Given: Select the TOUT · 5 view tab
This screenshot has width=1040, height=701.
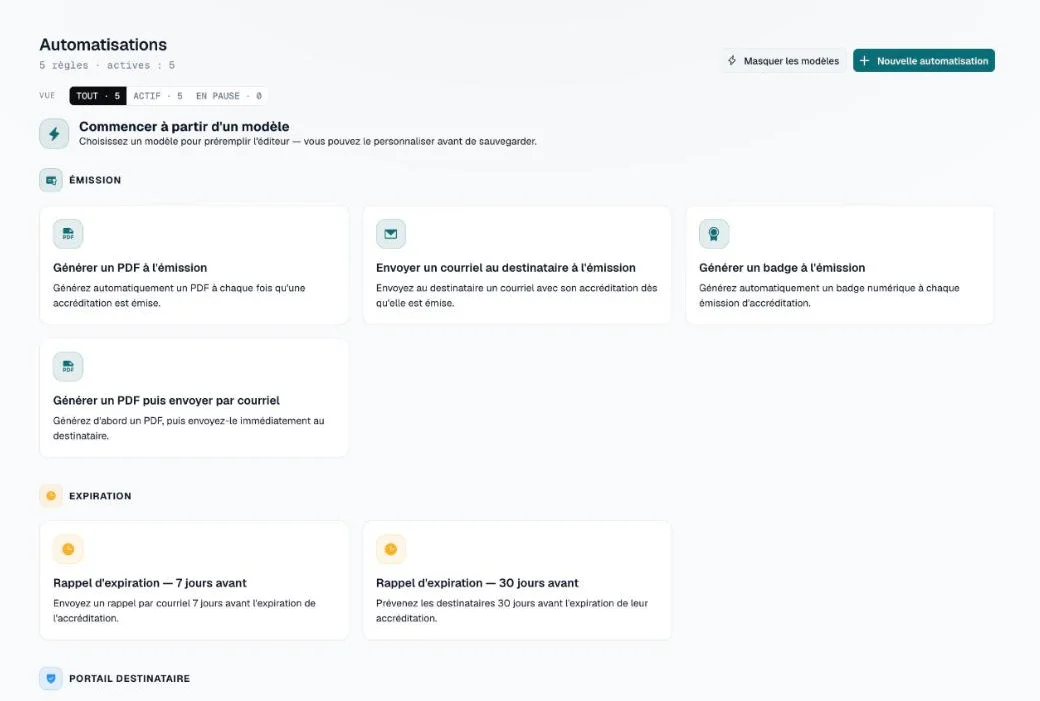Looking at the screenshot, I should (98, 96).
